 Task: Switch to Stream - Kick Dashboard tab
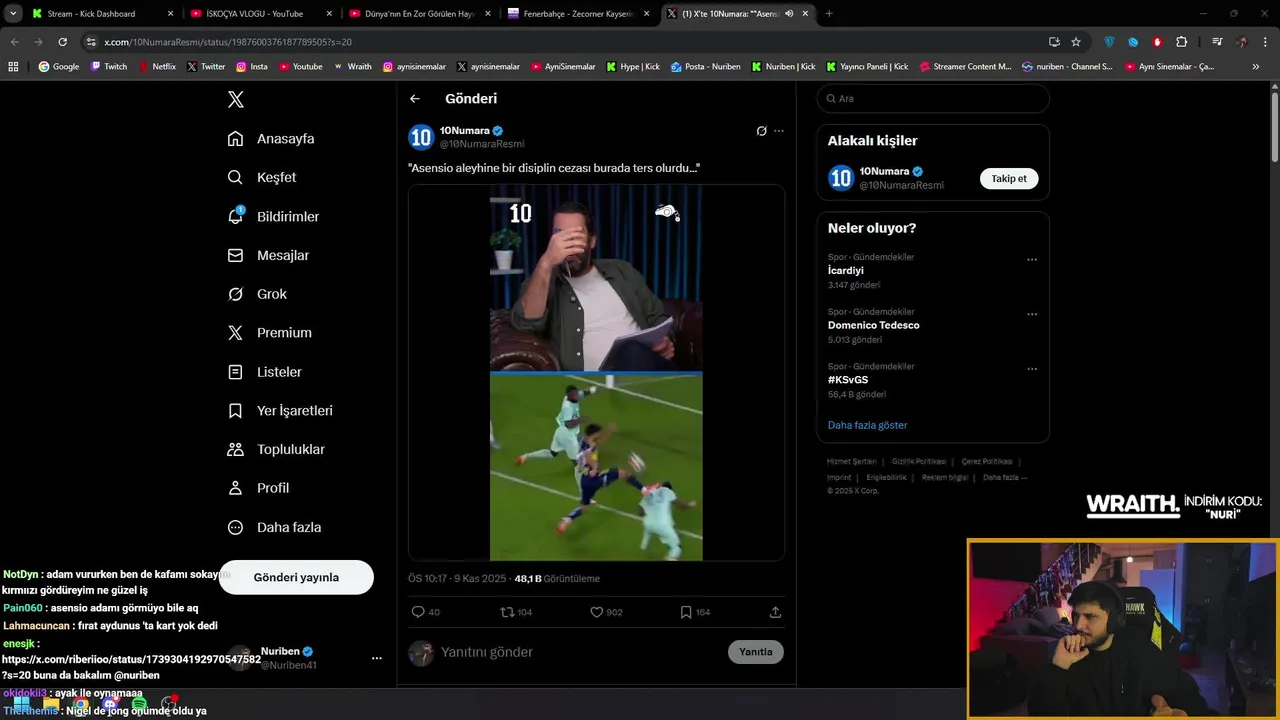pos(102,14)
